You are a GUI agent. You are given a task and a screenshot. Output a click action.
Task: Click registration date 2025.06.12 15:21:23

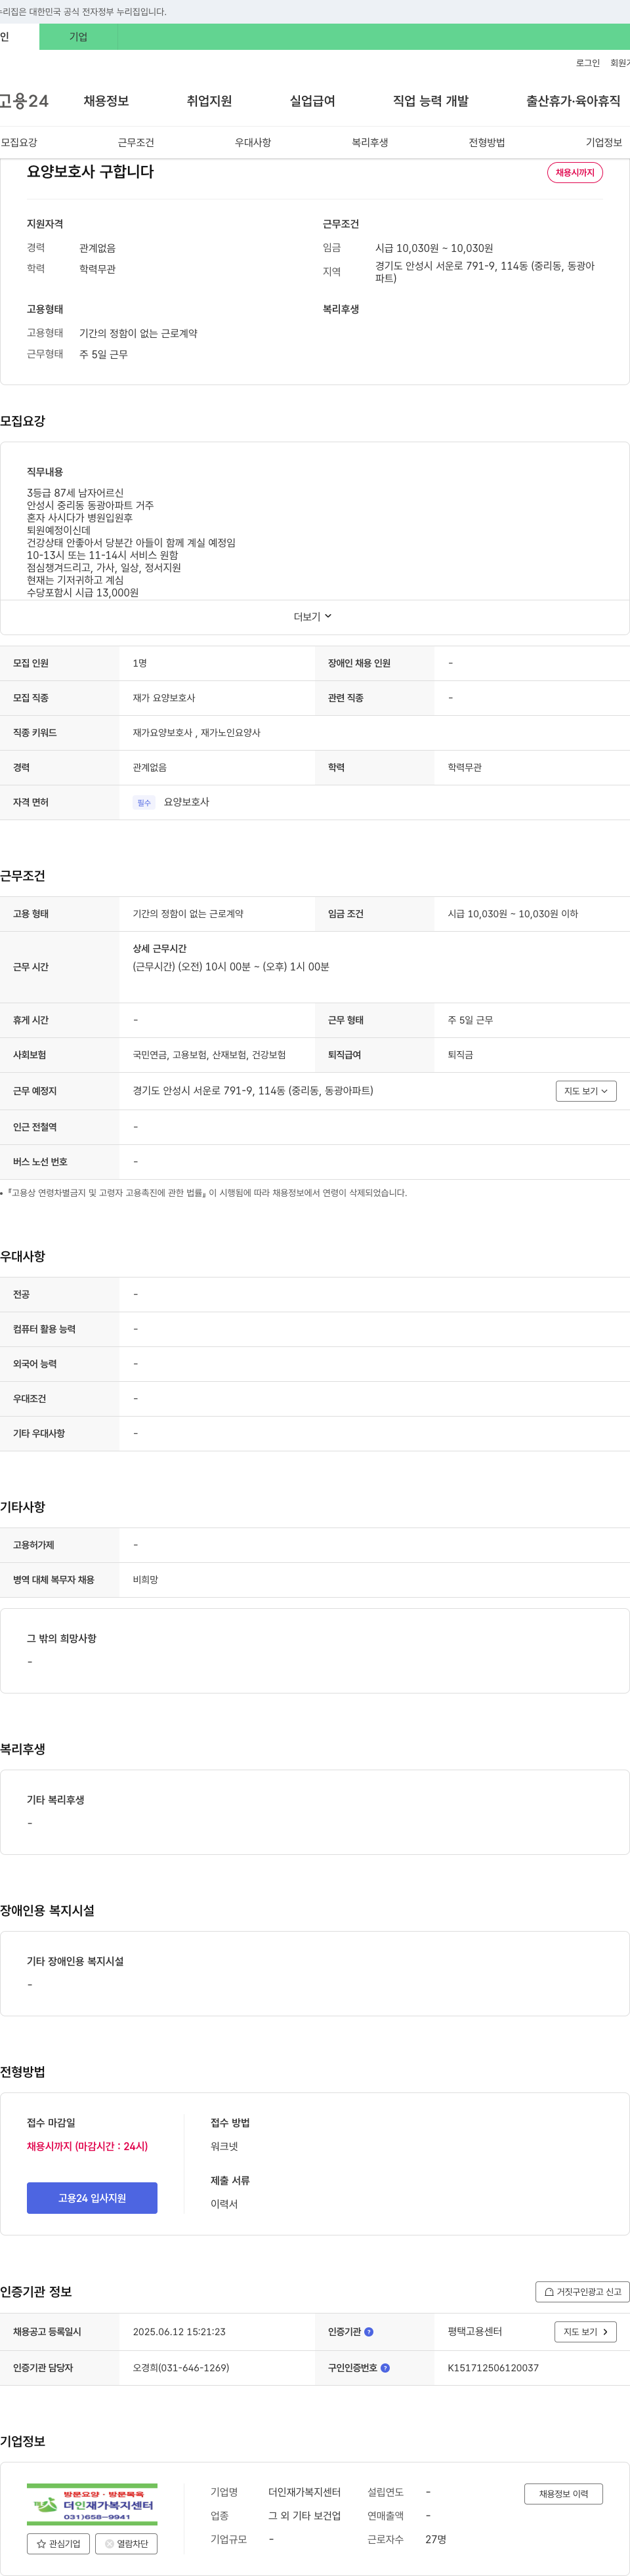[x=179, y=2331]
